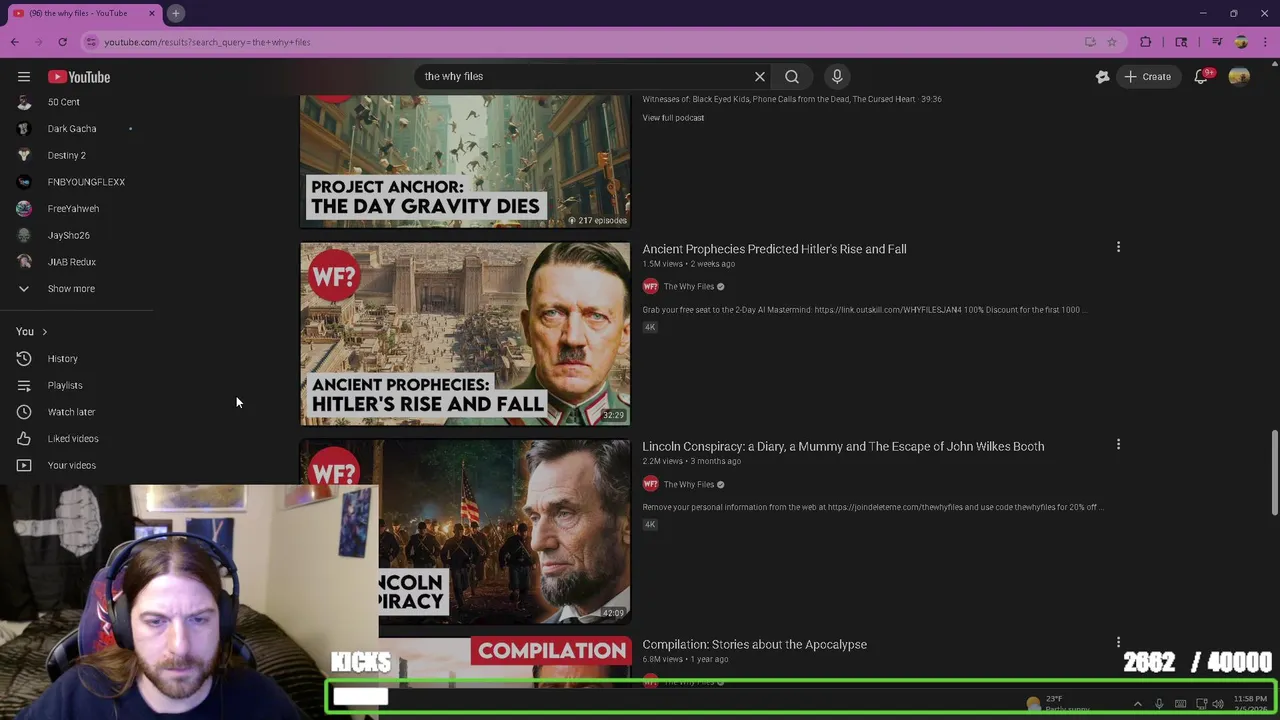Screen dimensions: 1280x720
Task: Open Chrome three-dot menu
Action: [1265, 42]
